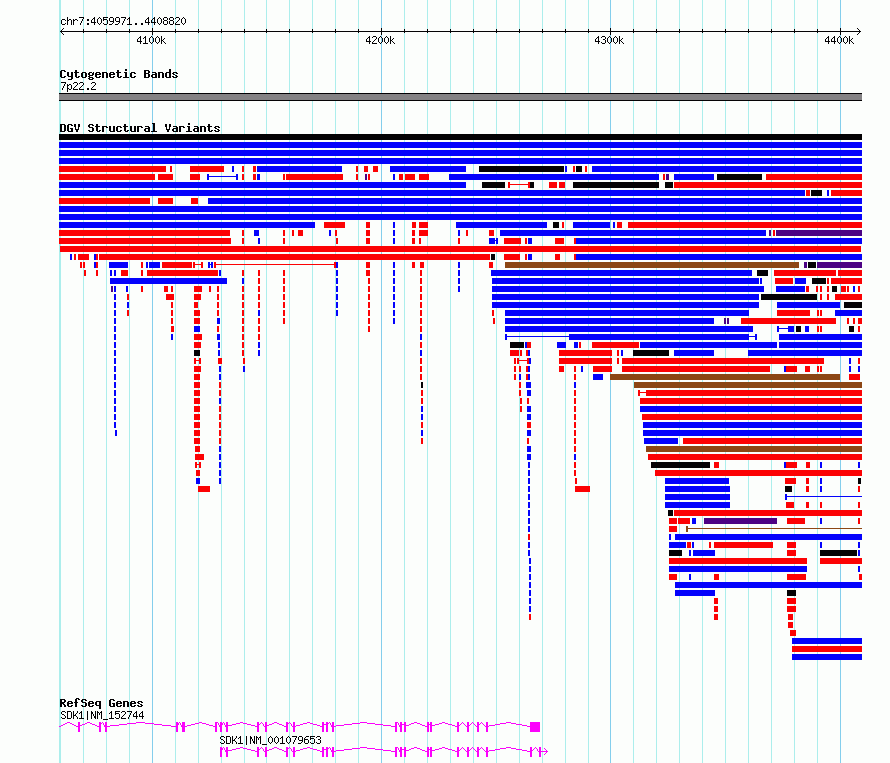Click the gray 7p22.2 cytogenetic band bar

pos(460,97)
